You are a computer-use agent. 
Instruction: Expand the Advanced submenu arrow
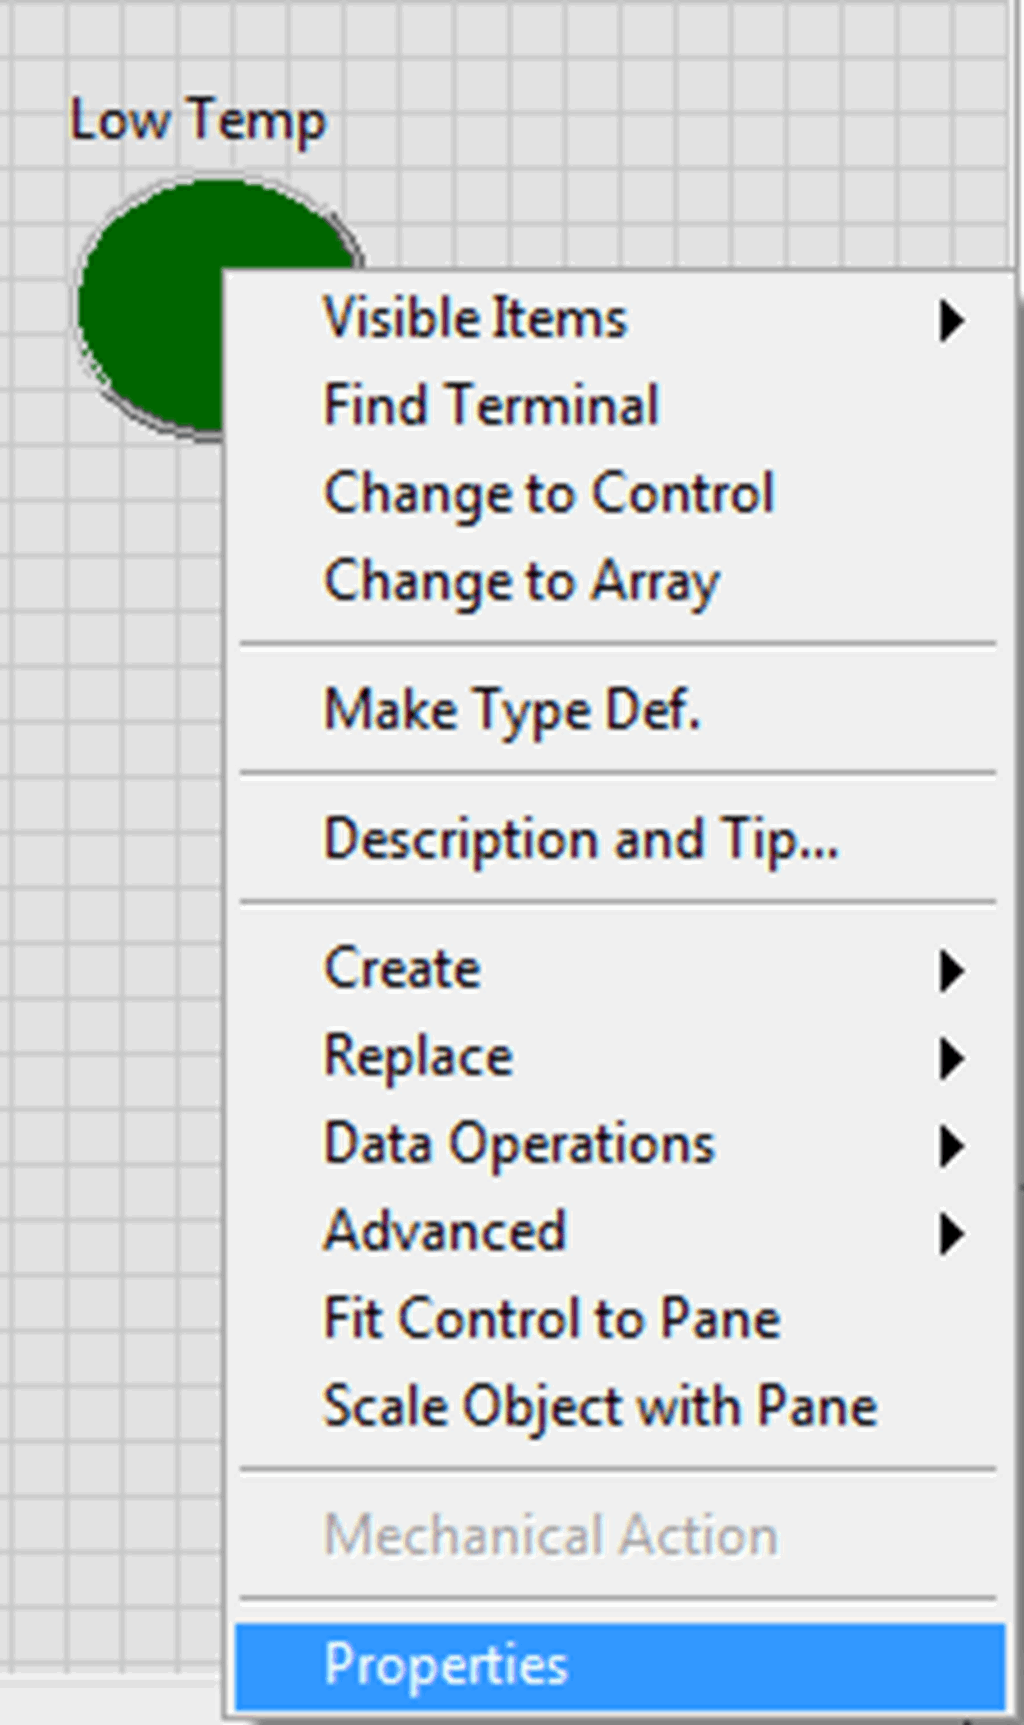[x=950, y=1230]
